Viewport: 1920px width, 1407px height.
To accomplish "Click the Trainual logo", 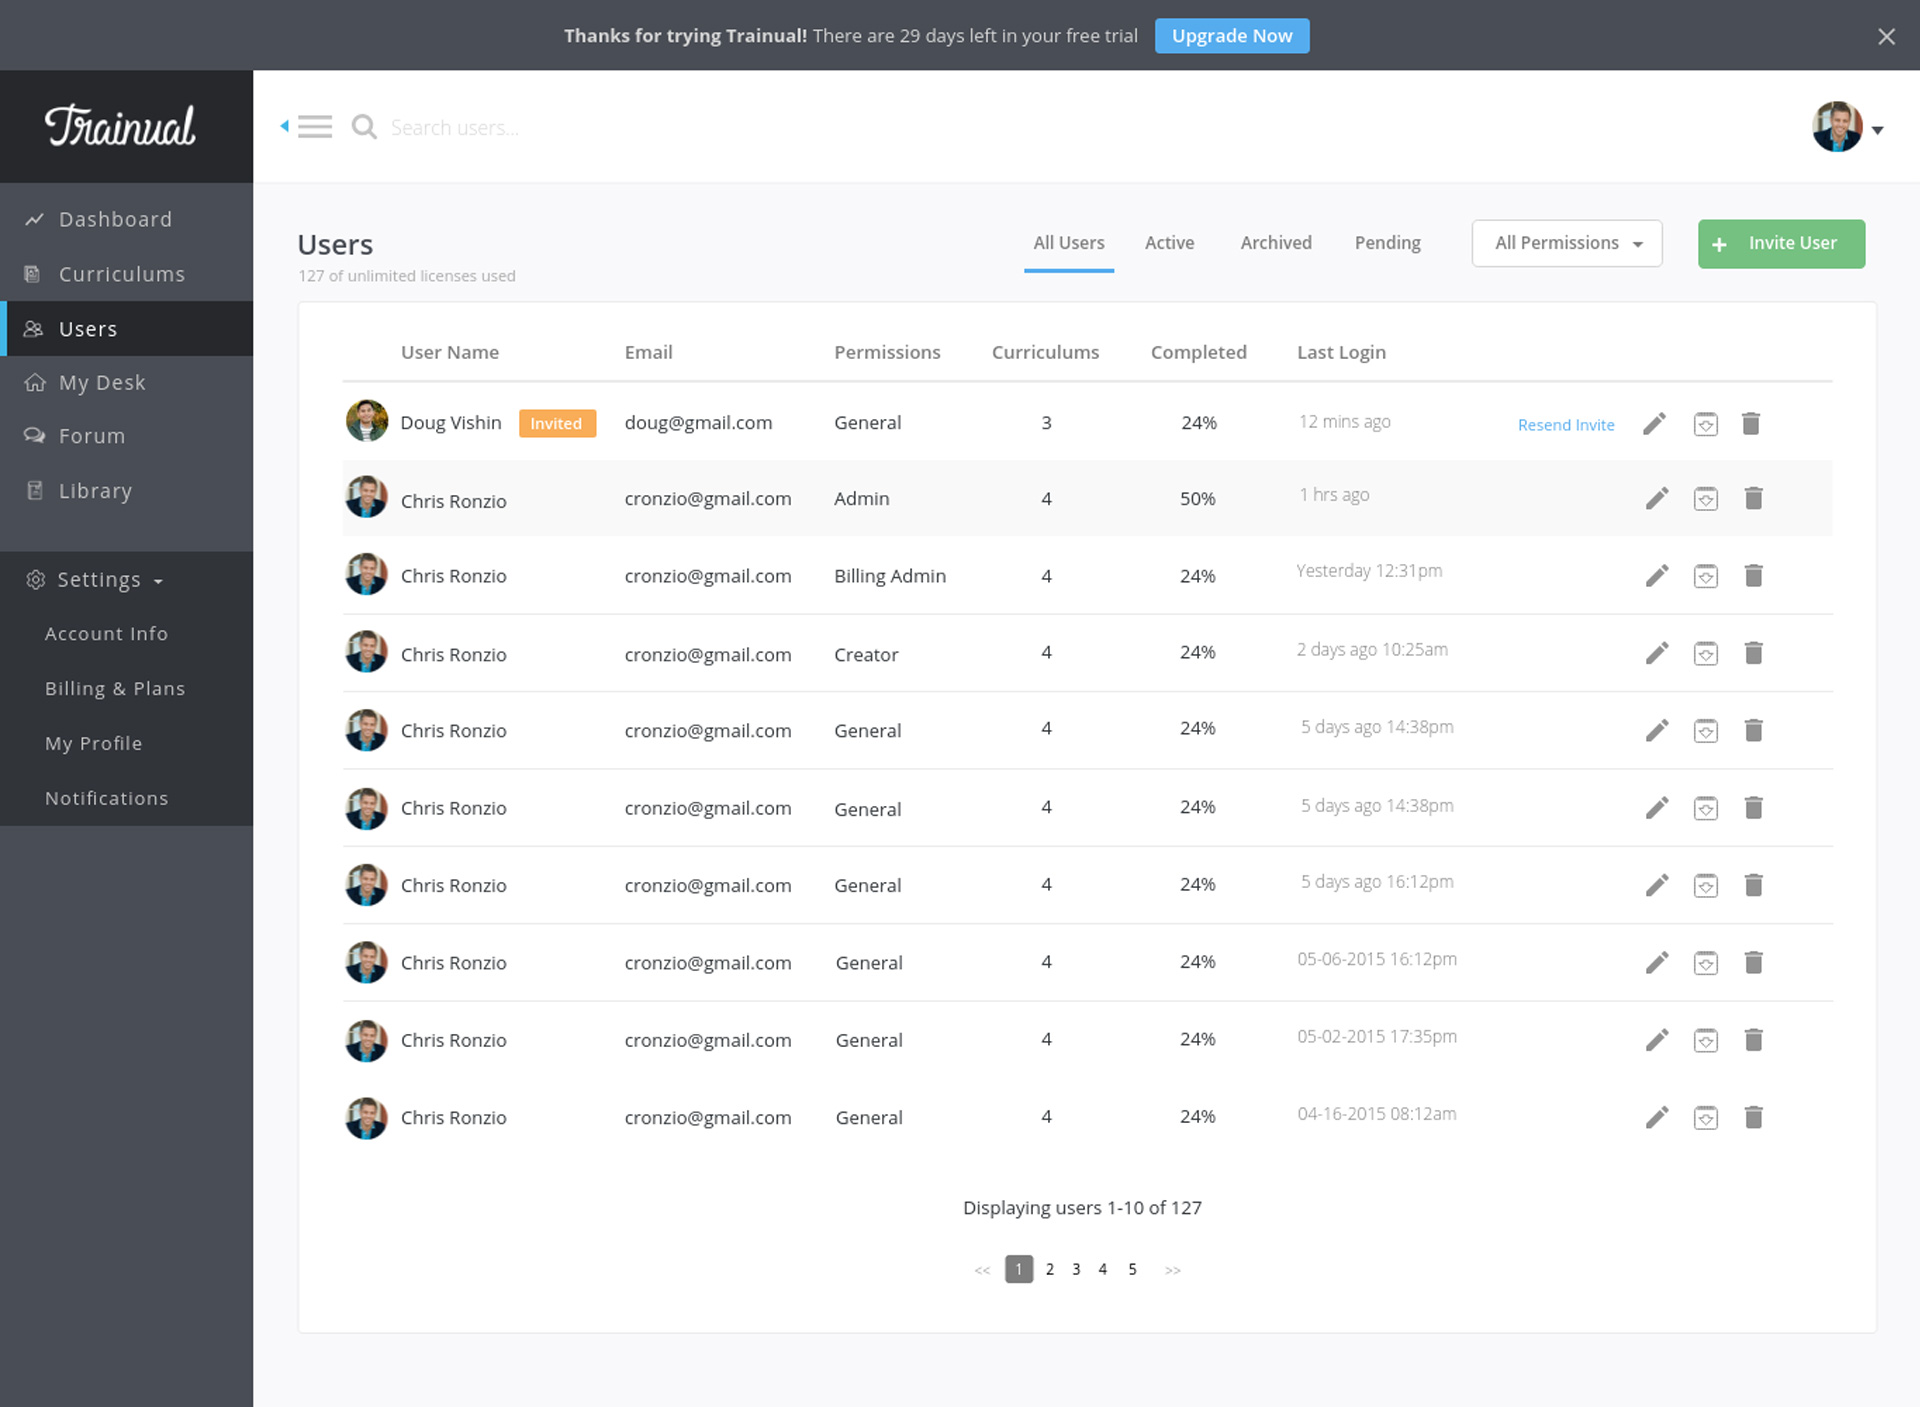I will pyautogui.click(x=120, y=126).
